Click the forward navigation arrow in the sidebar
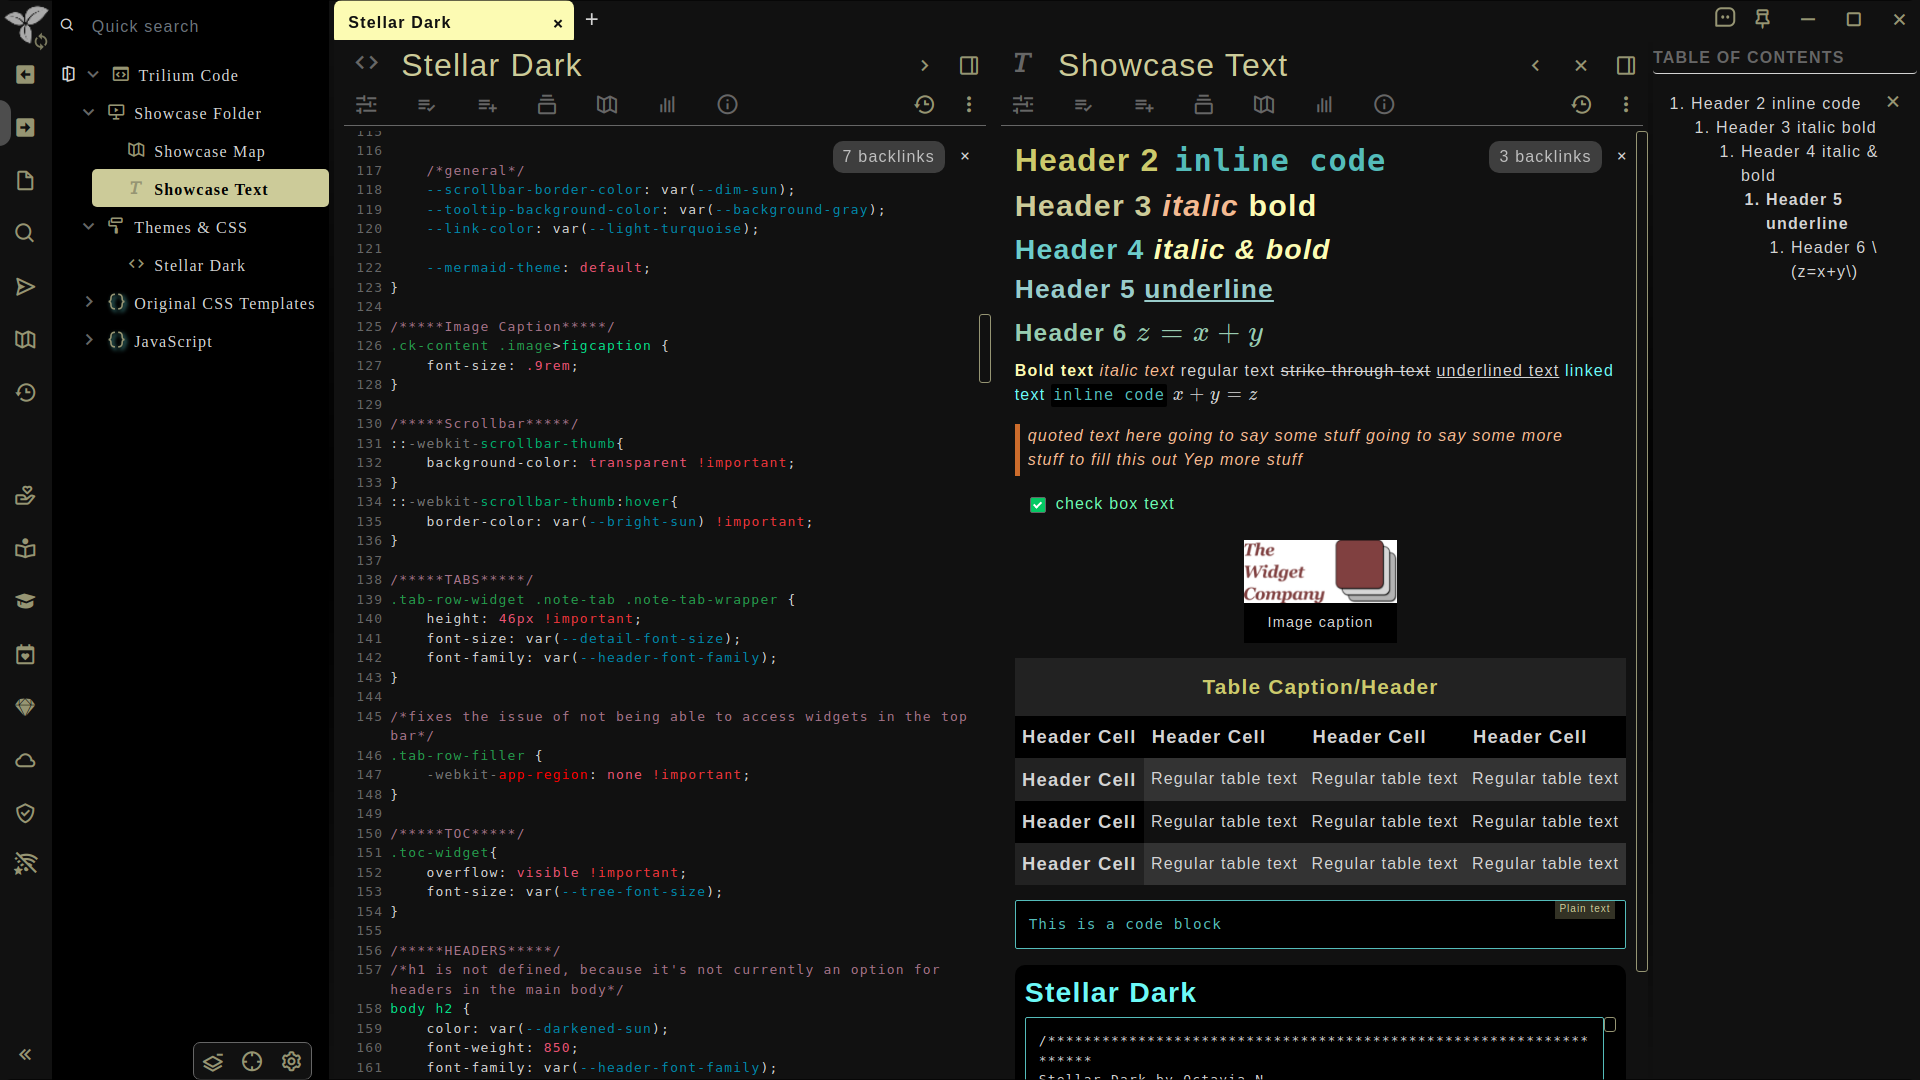Screen dimensions: 1920x1080 click(26, 128)
